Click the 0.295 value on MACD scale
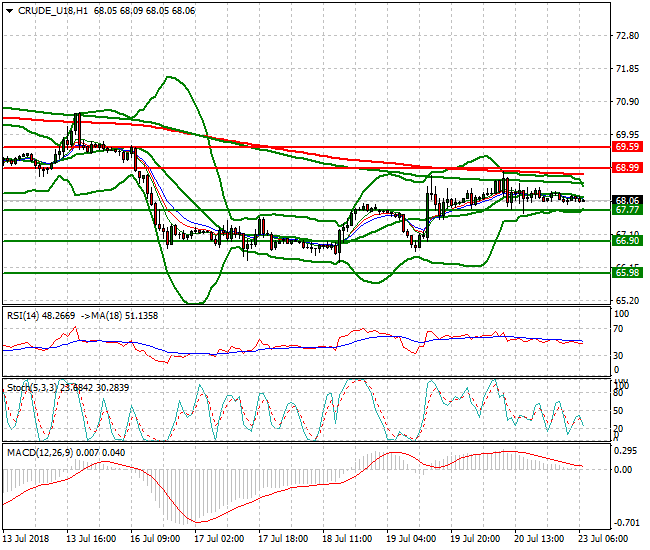This screenshot has height=550, width=650. point(627,450)
